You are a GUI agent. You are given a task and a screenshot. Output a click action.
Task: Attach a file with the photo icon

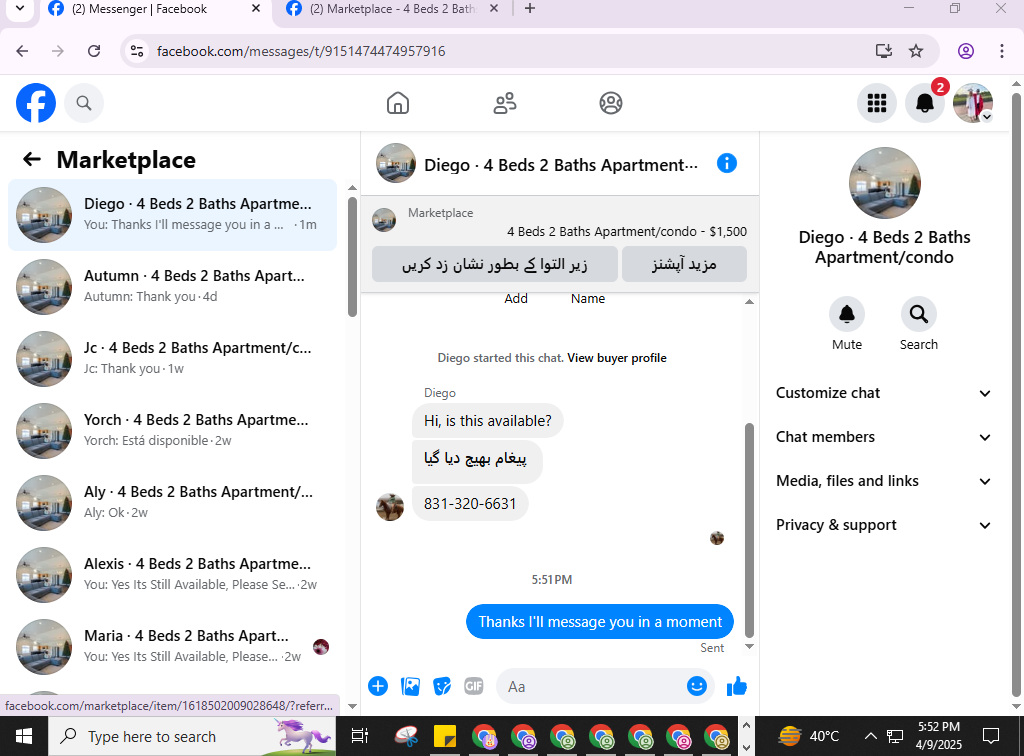tap(410, 686)
